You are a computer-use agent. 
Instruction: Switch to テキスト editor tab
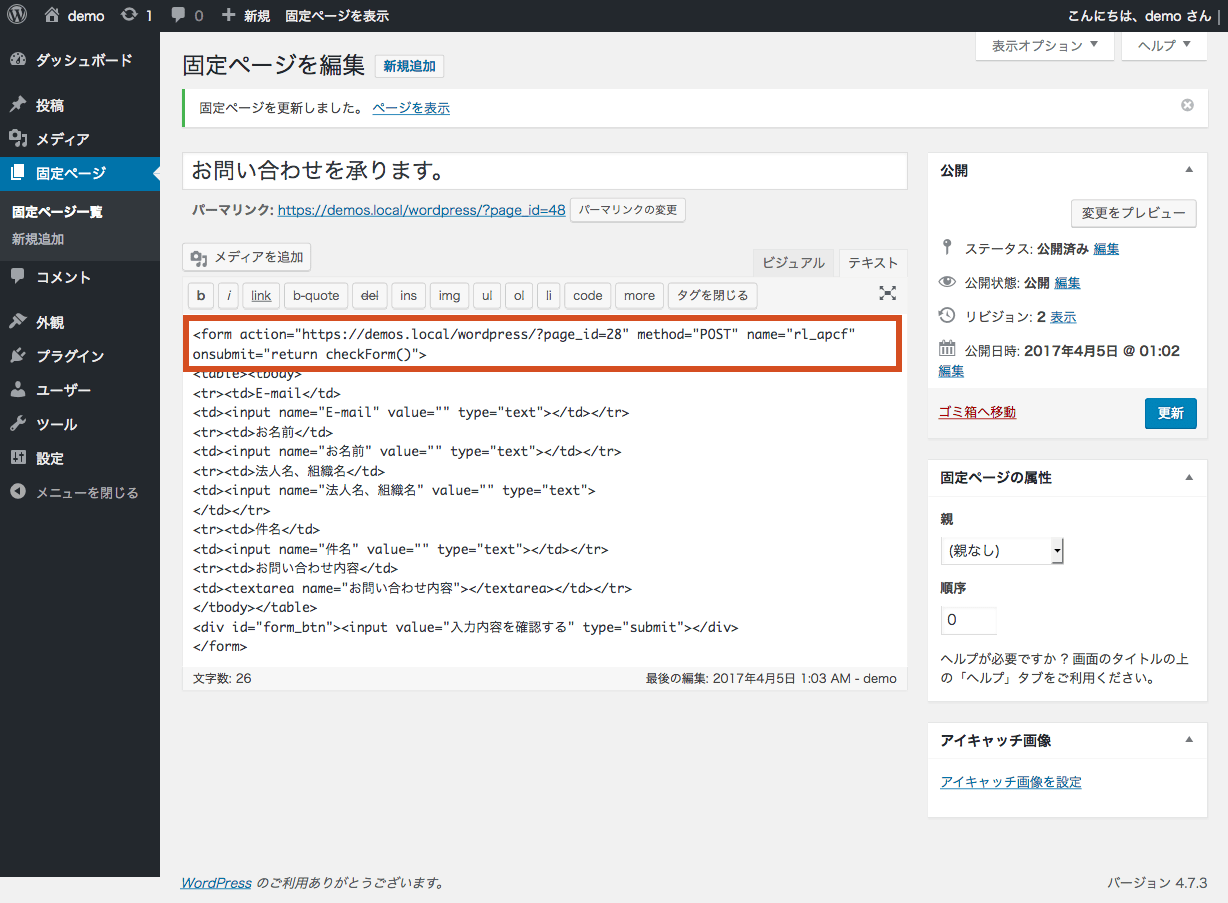coord(873,262)
